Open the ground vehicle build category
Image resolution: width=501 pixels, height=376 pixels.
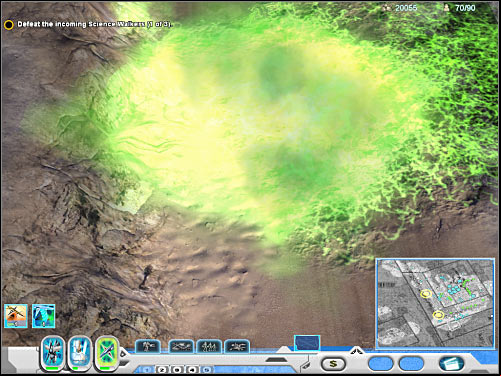pos(181,347)
